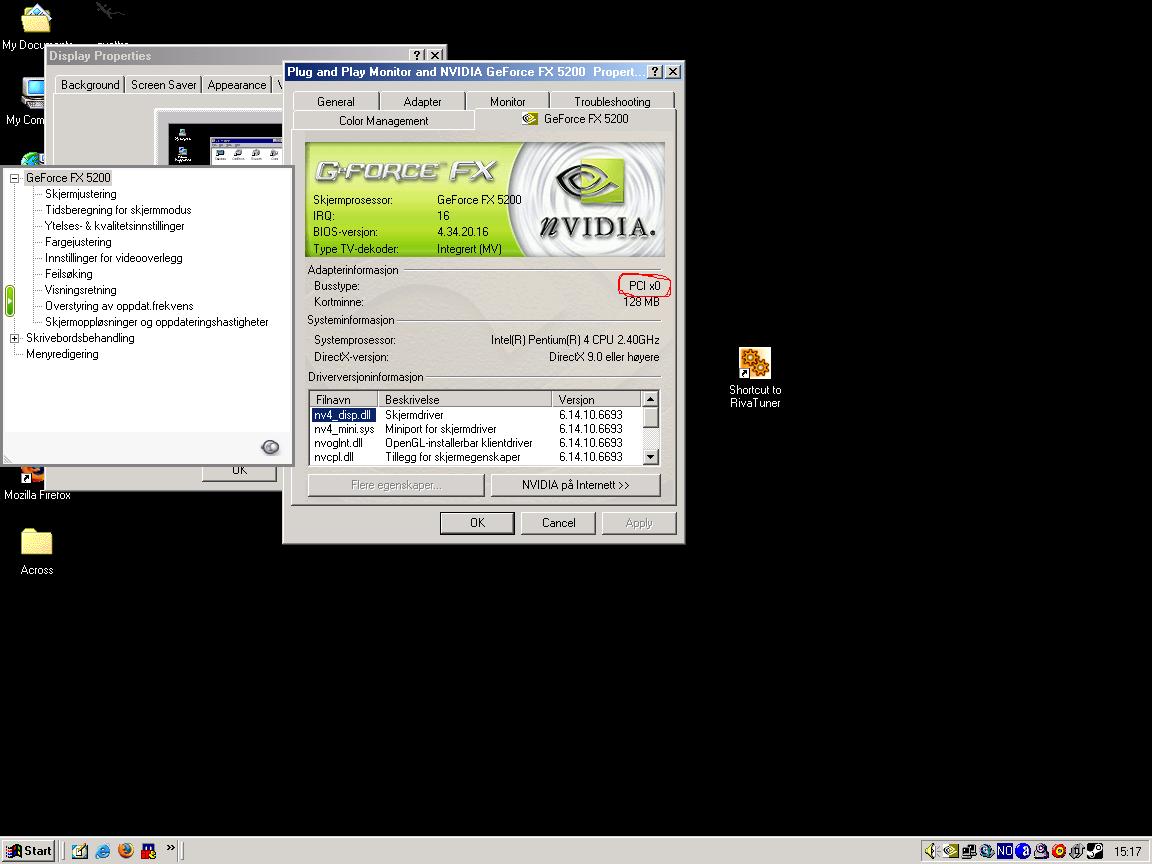Open the M.A.M.E. style quick launch icon

pos(148,851)
